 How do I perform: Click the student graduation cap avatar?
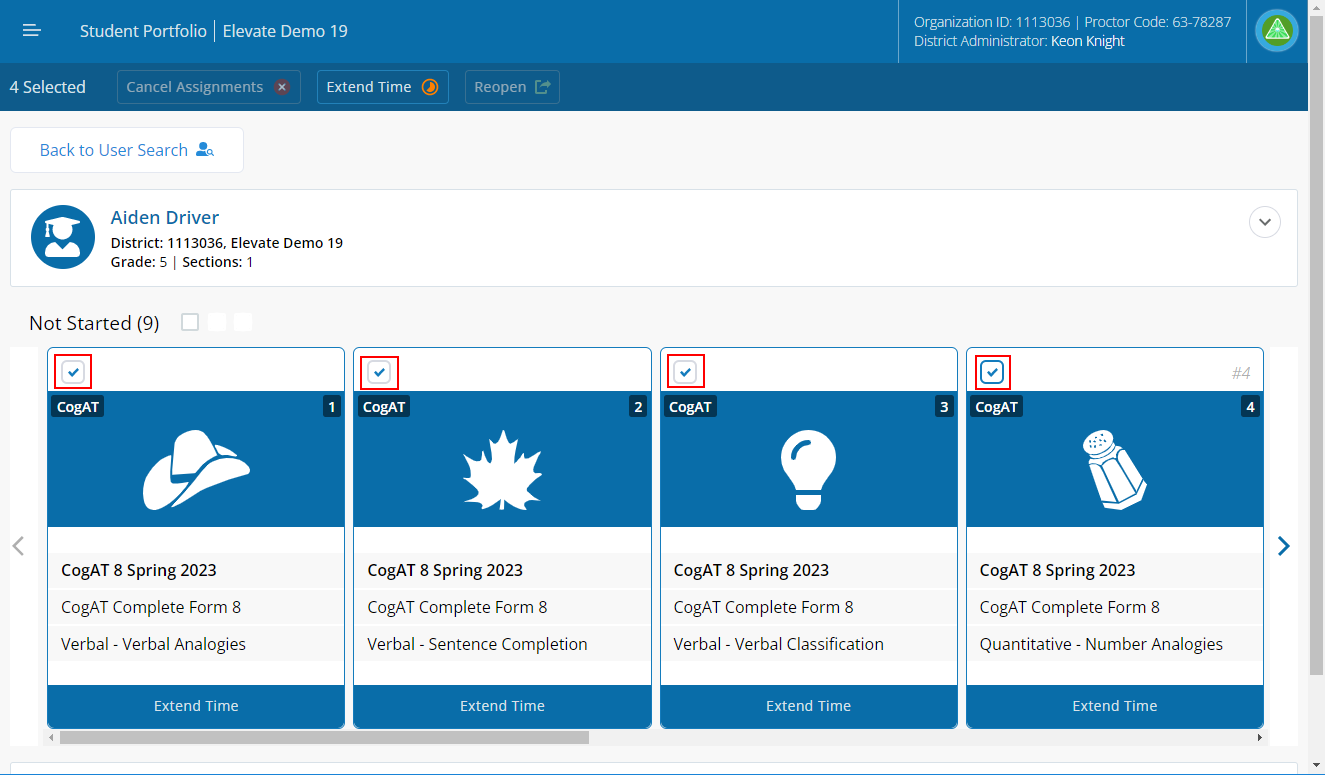point(63,237)
